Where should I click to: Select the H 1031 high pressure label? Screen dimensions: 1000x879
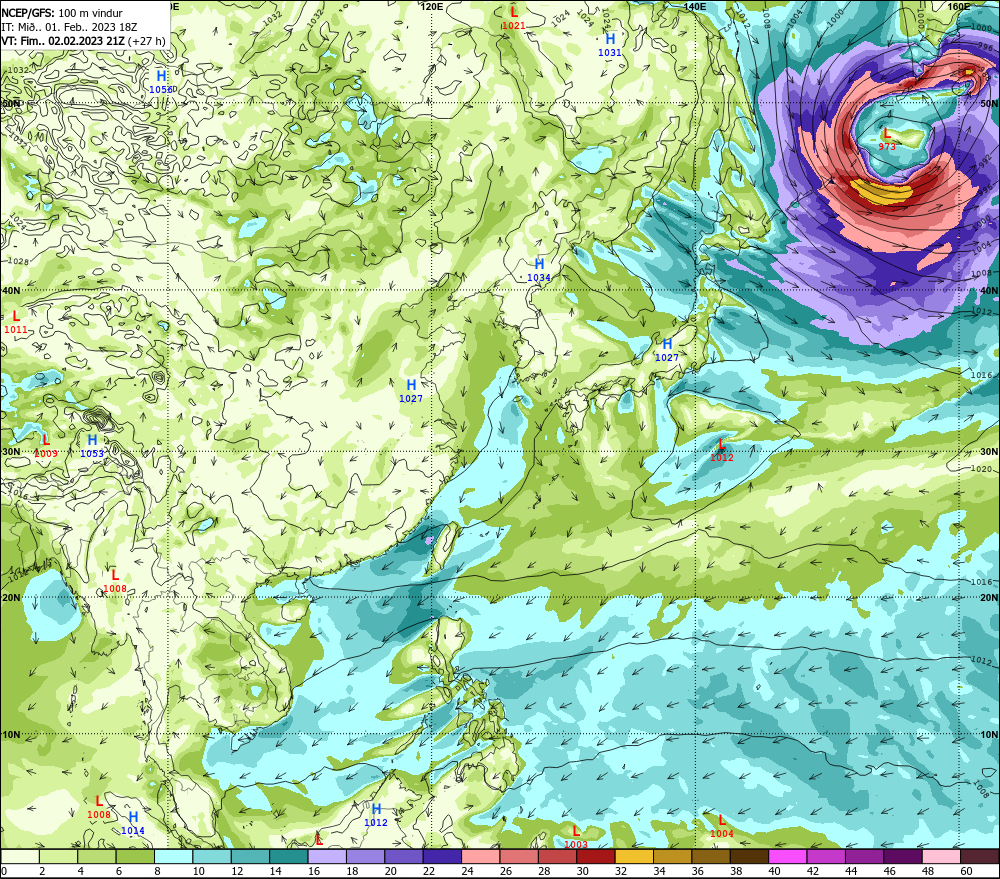610,45
